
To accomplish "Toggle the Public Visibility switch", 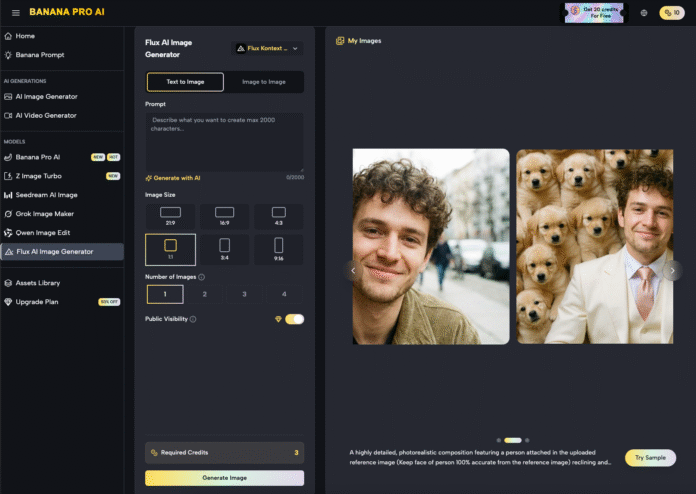I will [x=294, y=319].
